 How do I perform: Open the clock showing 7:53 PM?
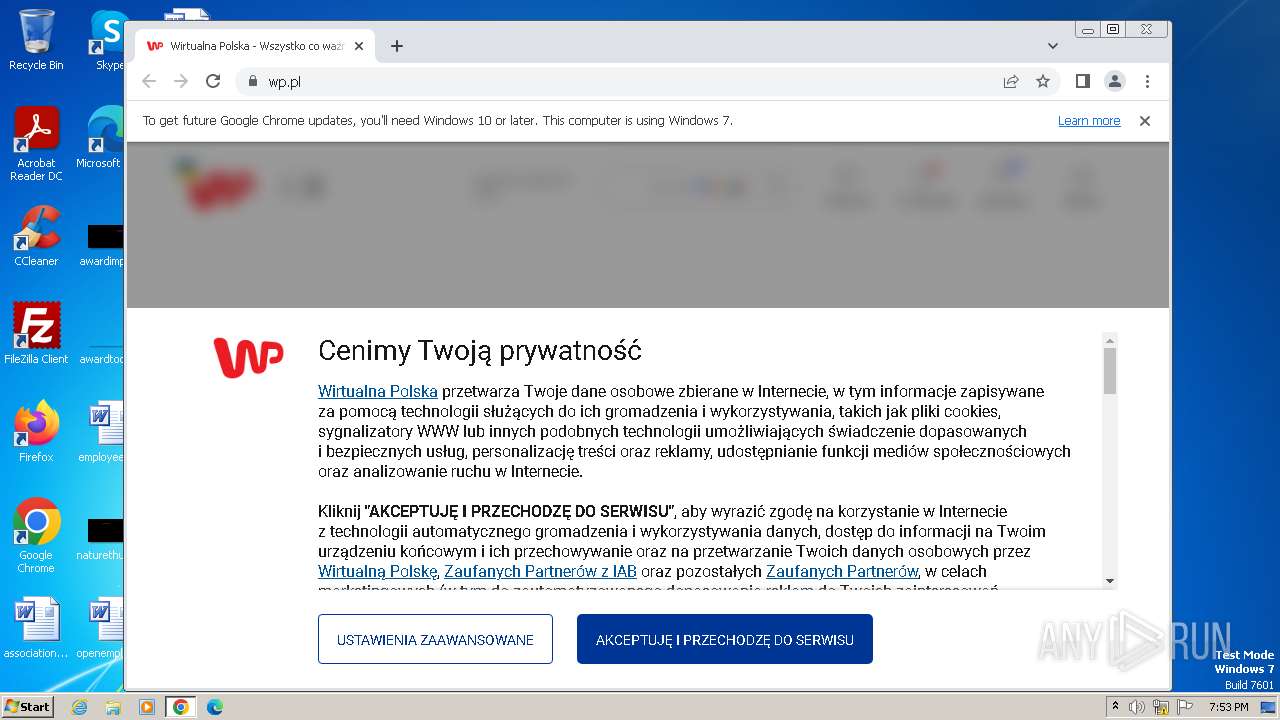click(1228, 707)
